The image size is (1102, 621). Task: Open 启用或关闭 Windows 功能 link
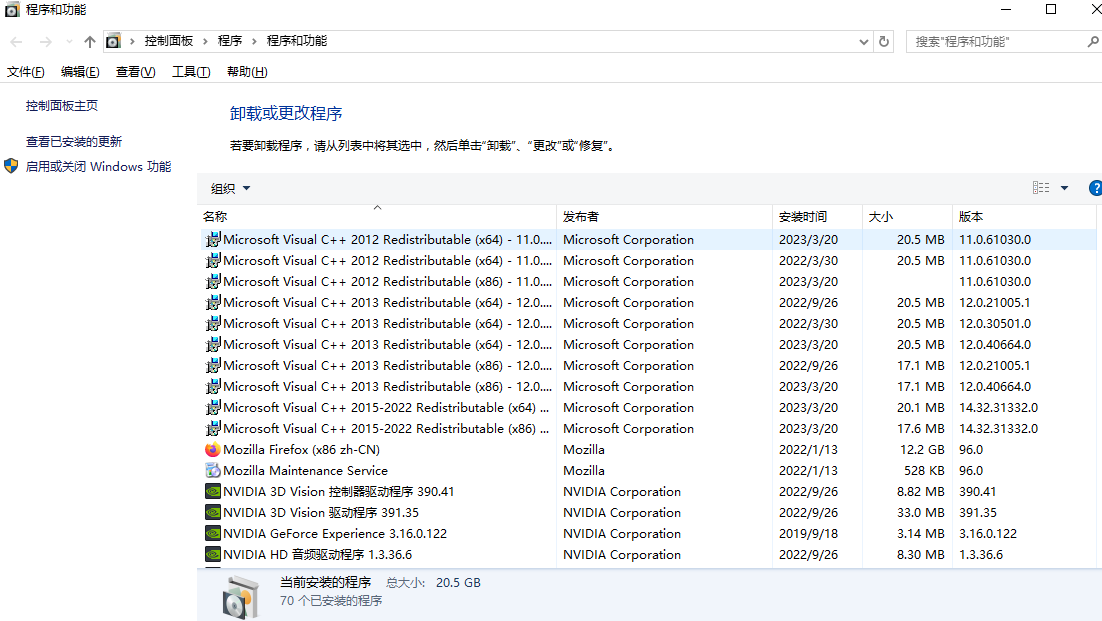(98, 166)
